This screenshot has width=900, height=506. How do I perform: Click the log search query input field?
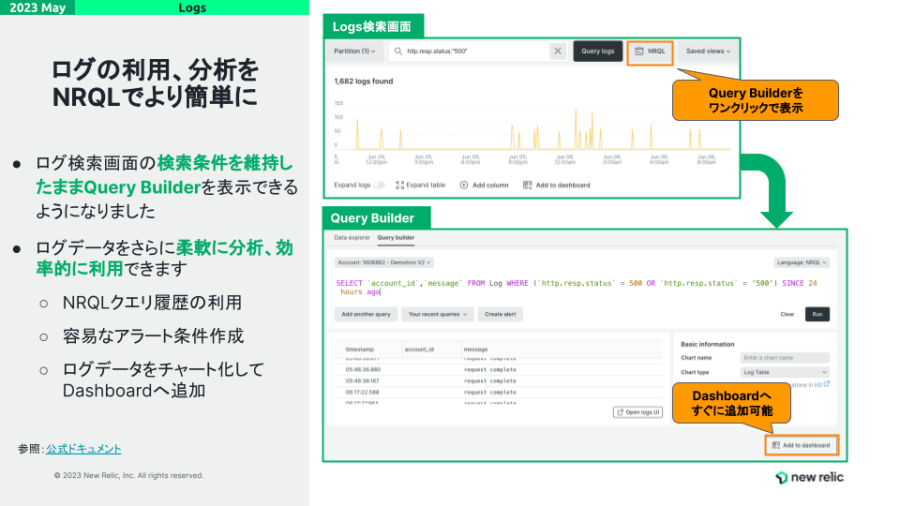[478, 51]
